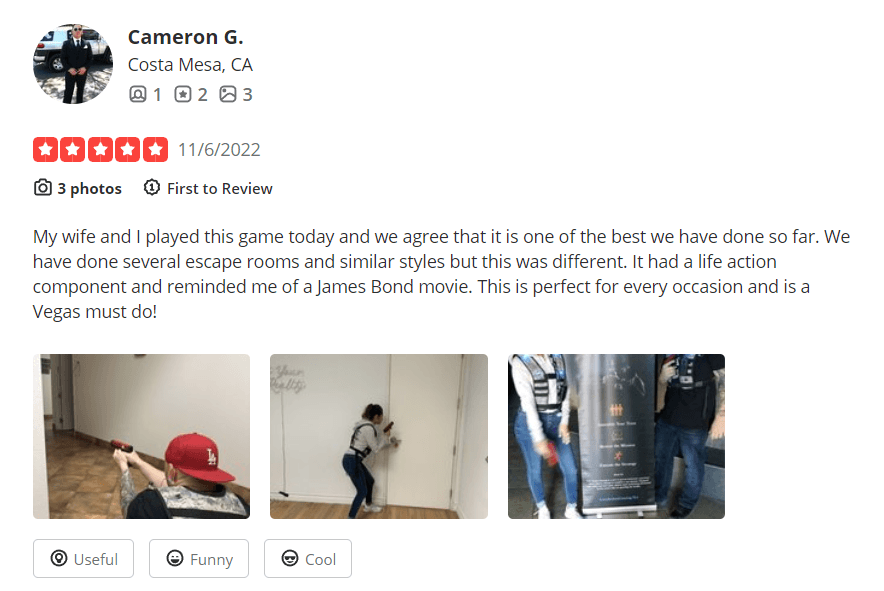Click the Cameron G. reviewer name
This screenshot has width=884, height=591.
pyautogui.click(x=185, y=37)
